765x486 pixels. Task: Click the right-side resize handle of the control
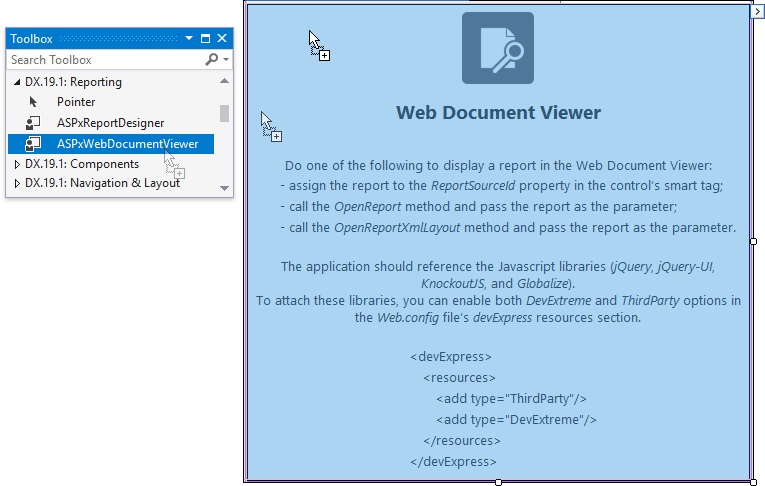(753, 241)
